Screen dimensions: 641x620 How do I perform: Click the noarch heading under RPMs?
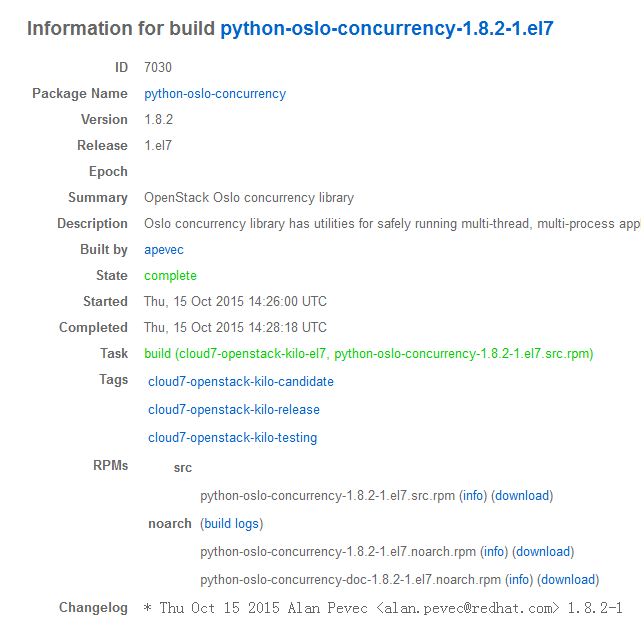tap(170, 524)
